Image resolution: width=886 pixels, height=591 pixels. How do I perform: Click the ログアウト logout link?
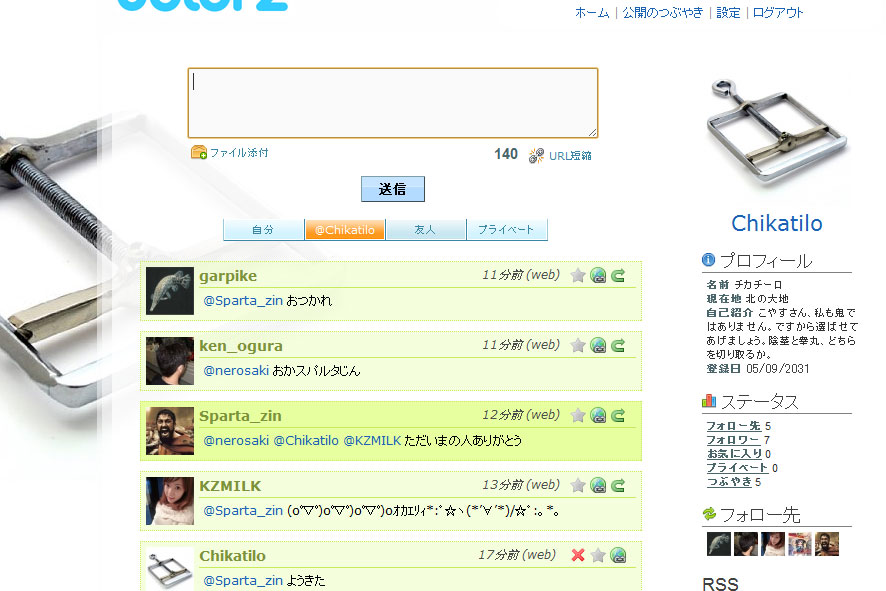point(777,13)
